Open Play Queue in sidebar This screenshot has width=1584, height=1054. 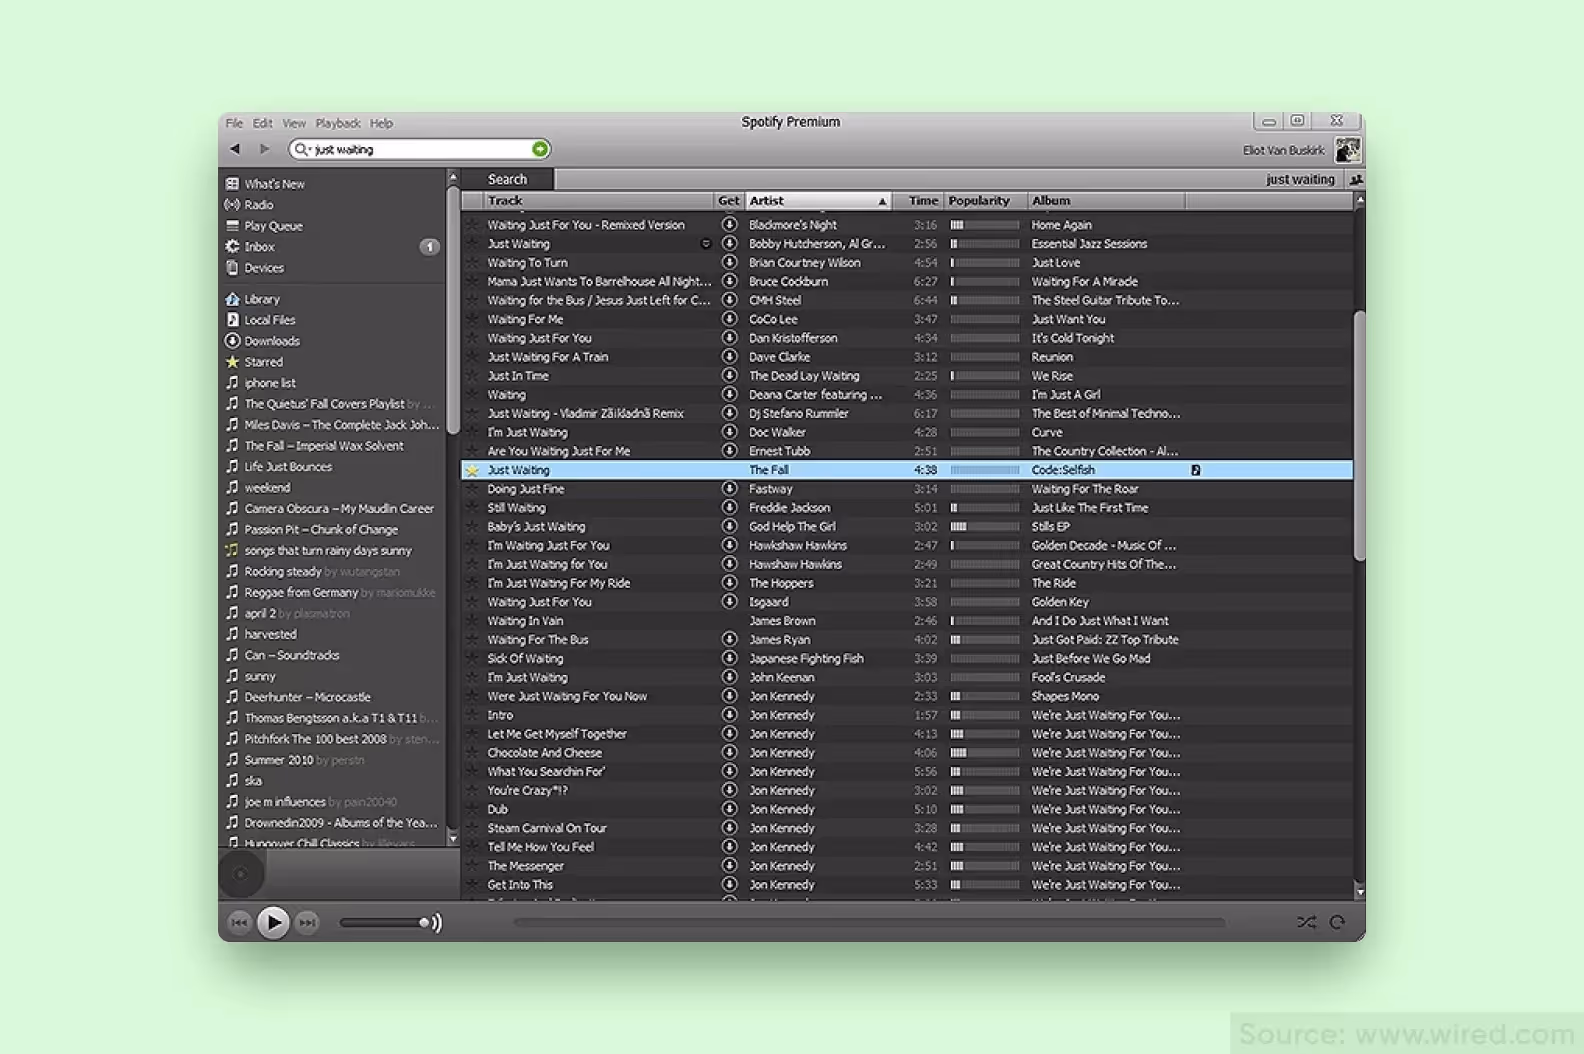273,226
